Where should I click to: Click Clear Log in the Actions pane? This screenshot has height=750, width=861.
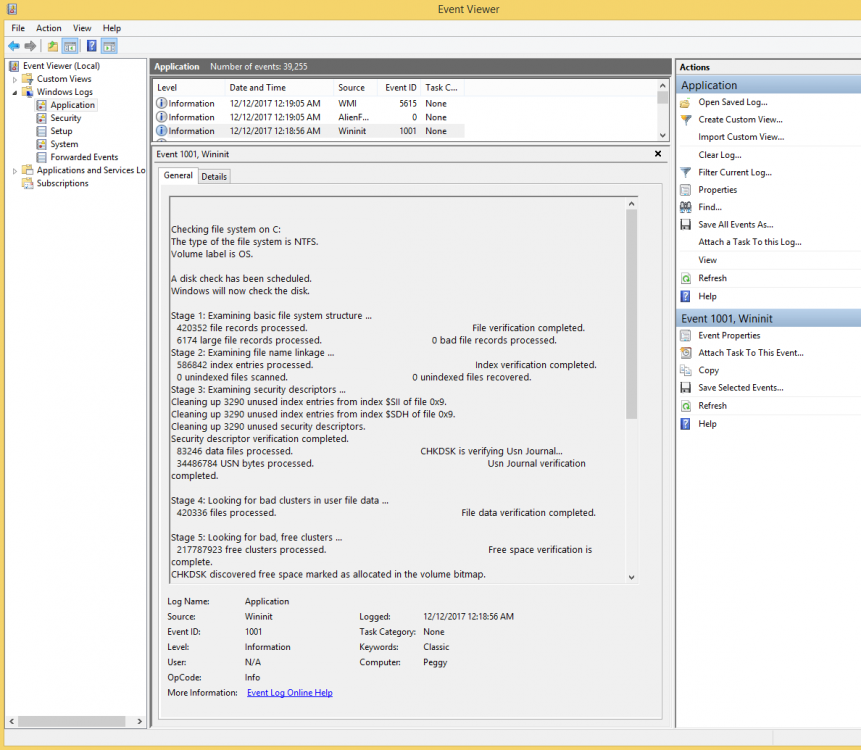(x=719, y=155)
